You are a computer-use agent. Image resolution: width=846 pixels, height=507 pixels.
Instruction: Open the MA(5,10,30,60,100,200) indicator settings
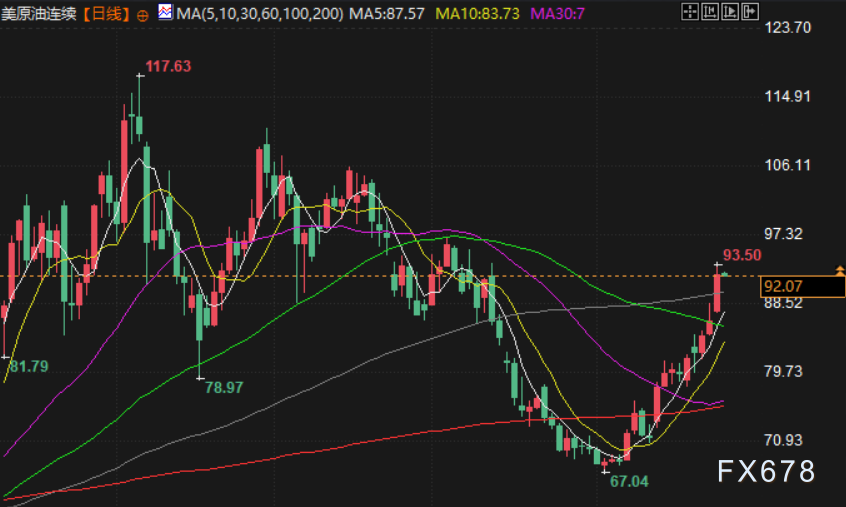point(260,13)
